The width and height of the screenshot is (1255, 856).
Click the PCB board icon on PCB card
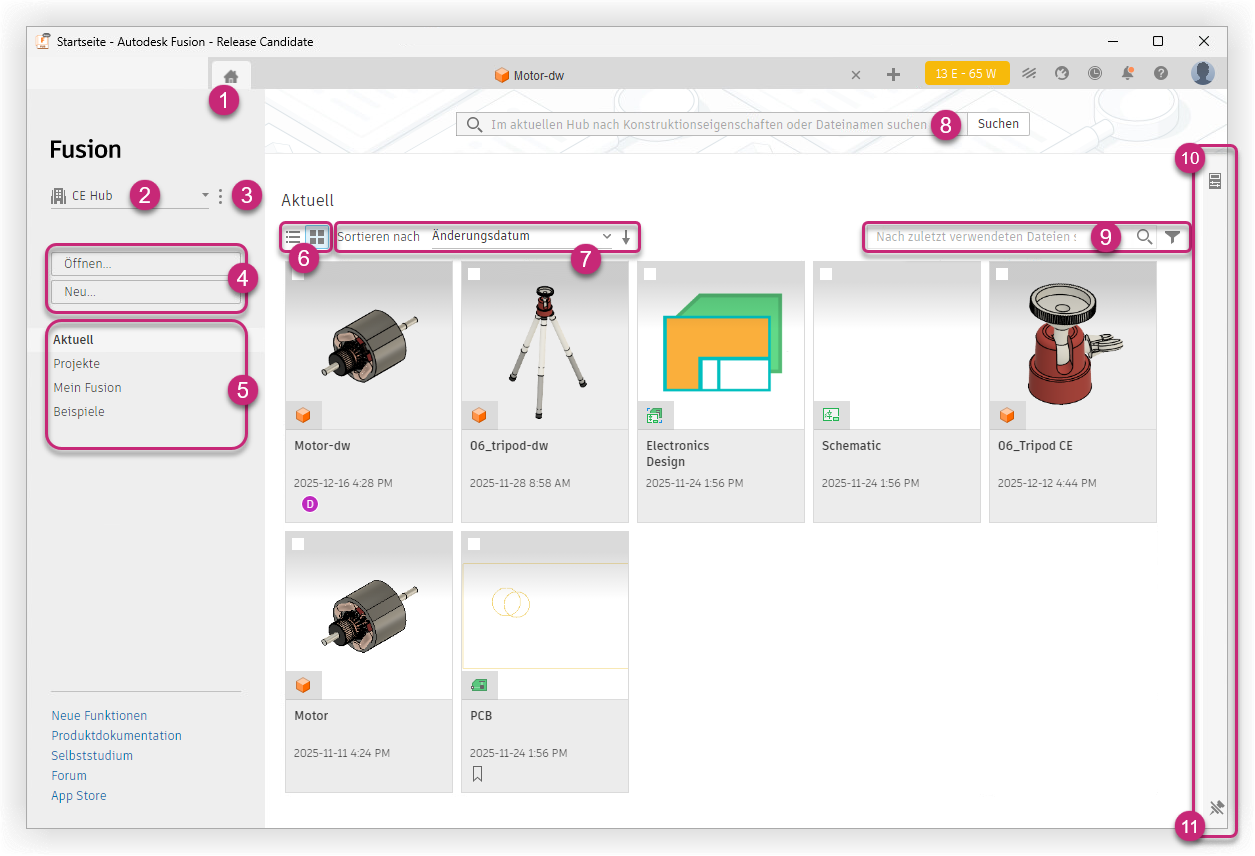(x=480, y=685)
